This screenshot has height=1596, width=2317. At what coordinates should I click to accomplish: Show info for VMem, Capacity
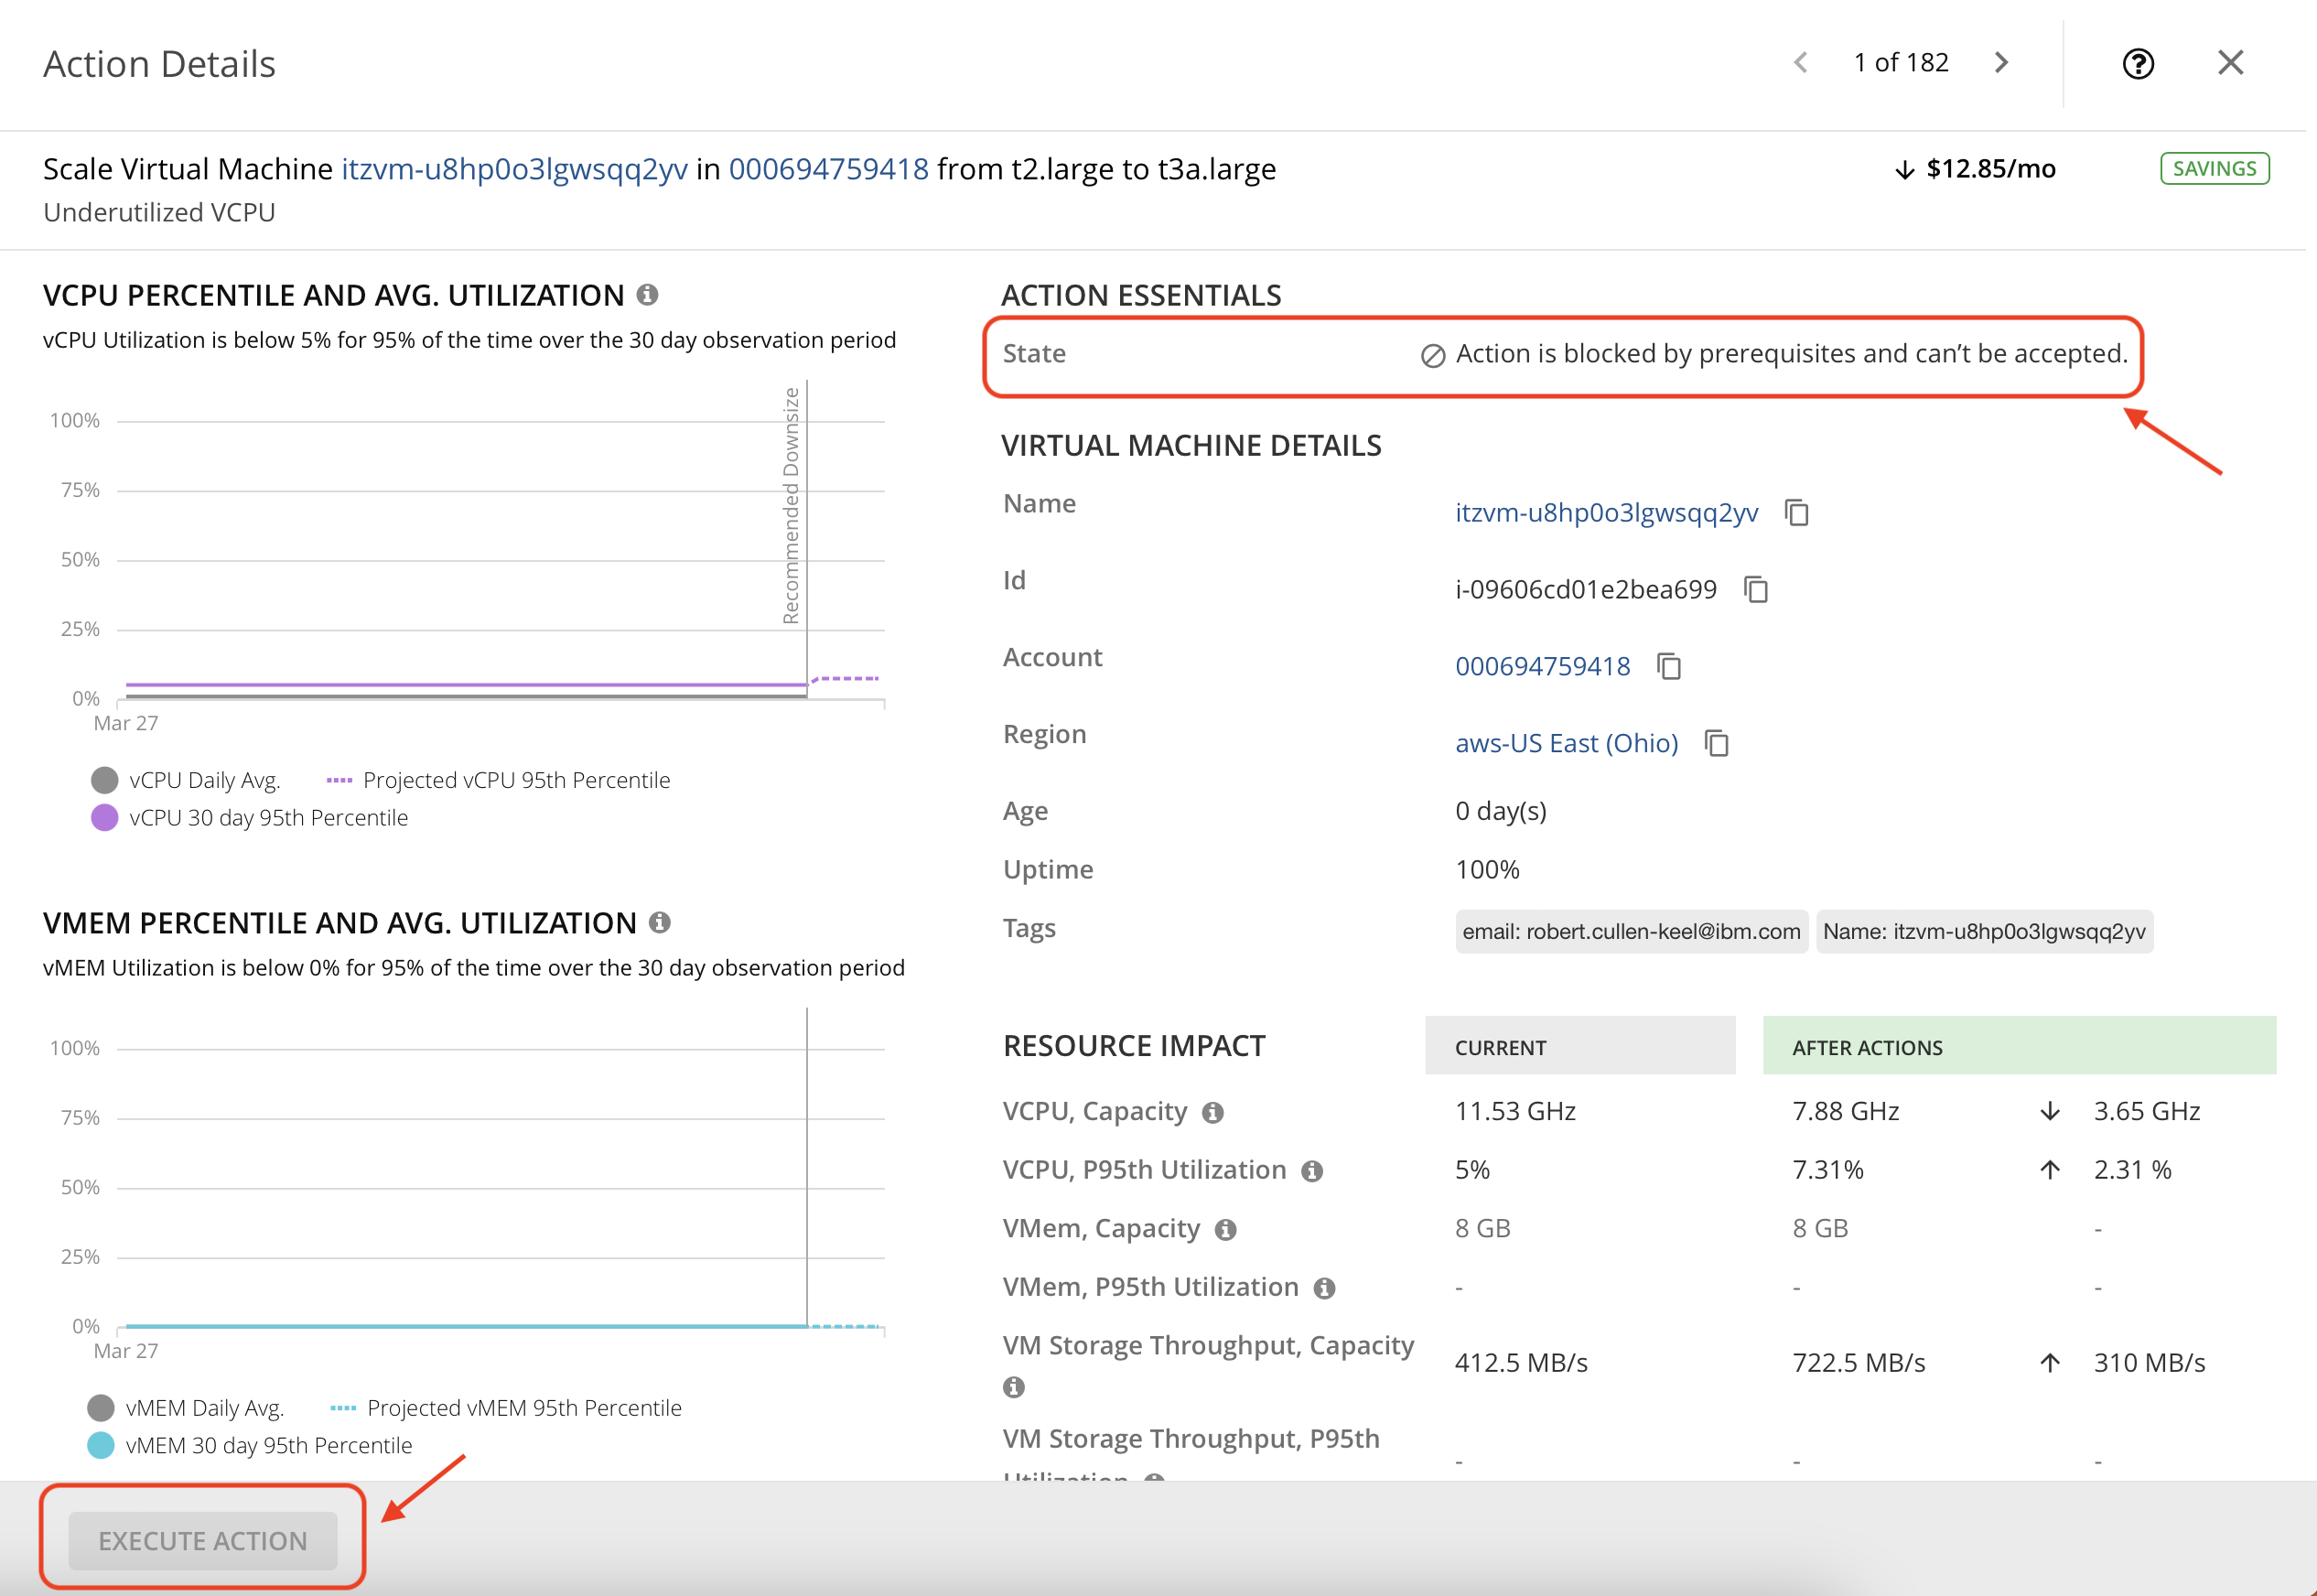(1226, 1230)
